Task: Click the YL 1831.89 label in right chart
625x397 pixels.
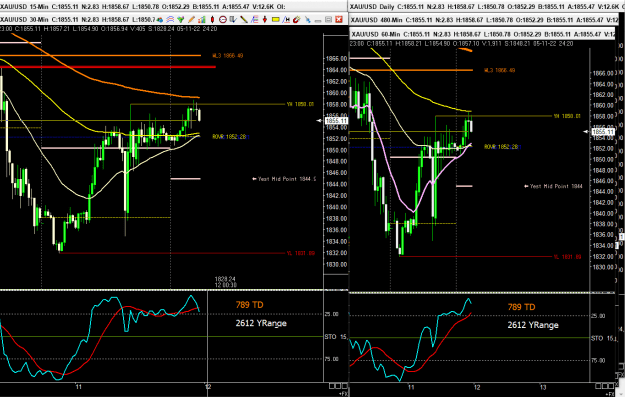Action: point(568,257)
